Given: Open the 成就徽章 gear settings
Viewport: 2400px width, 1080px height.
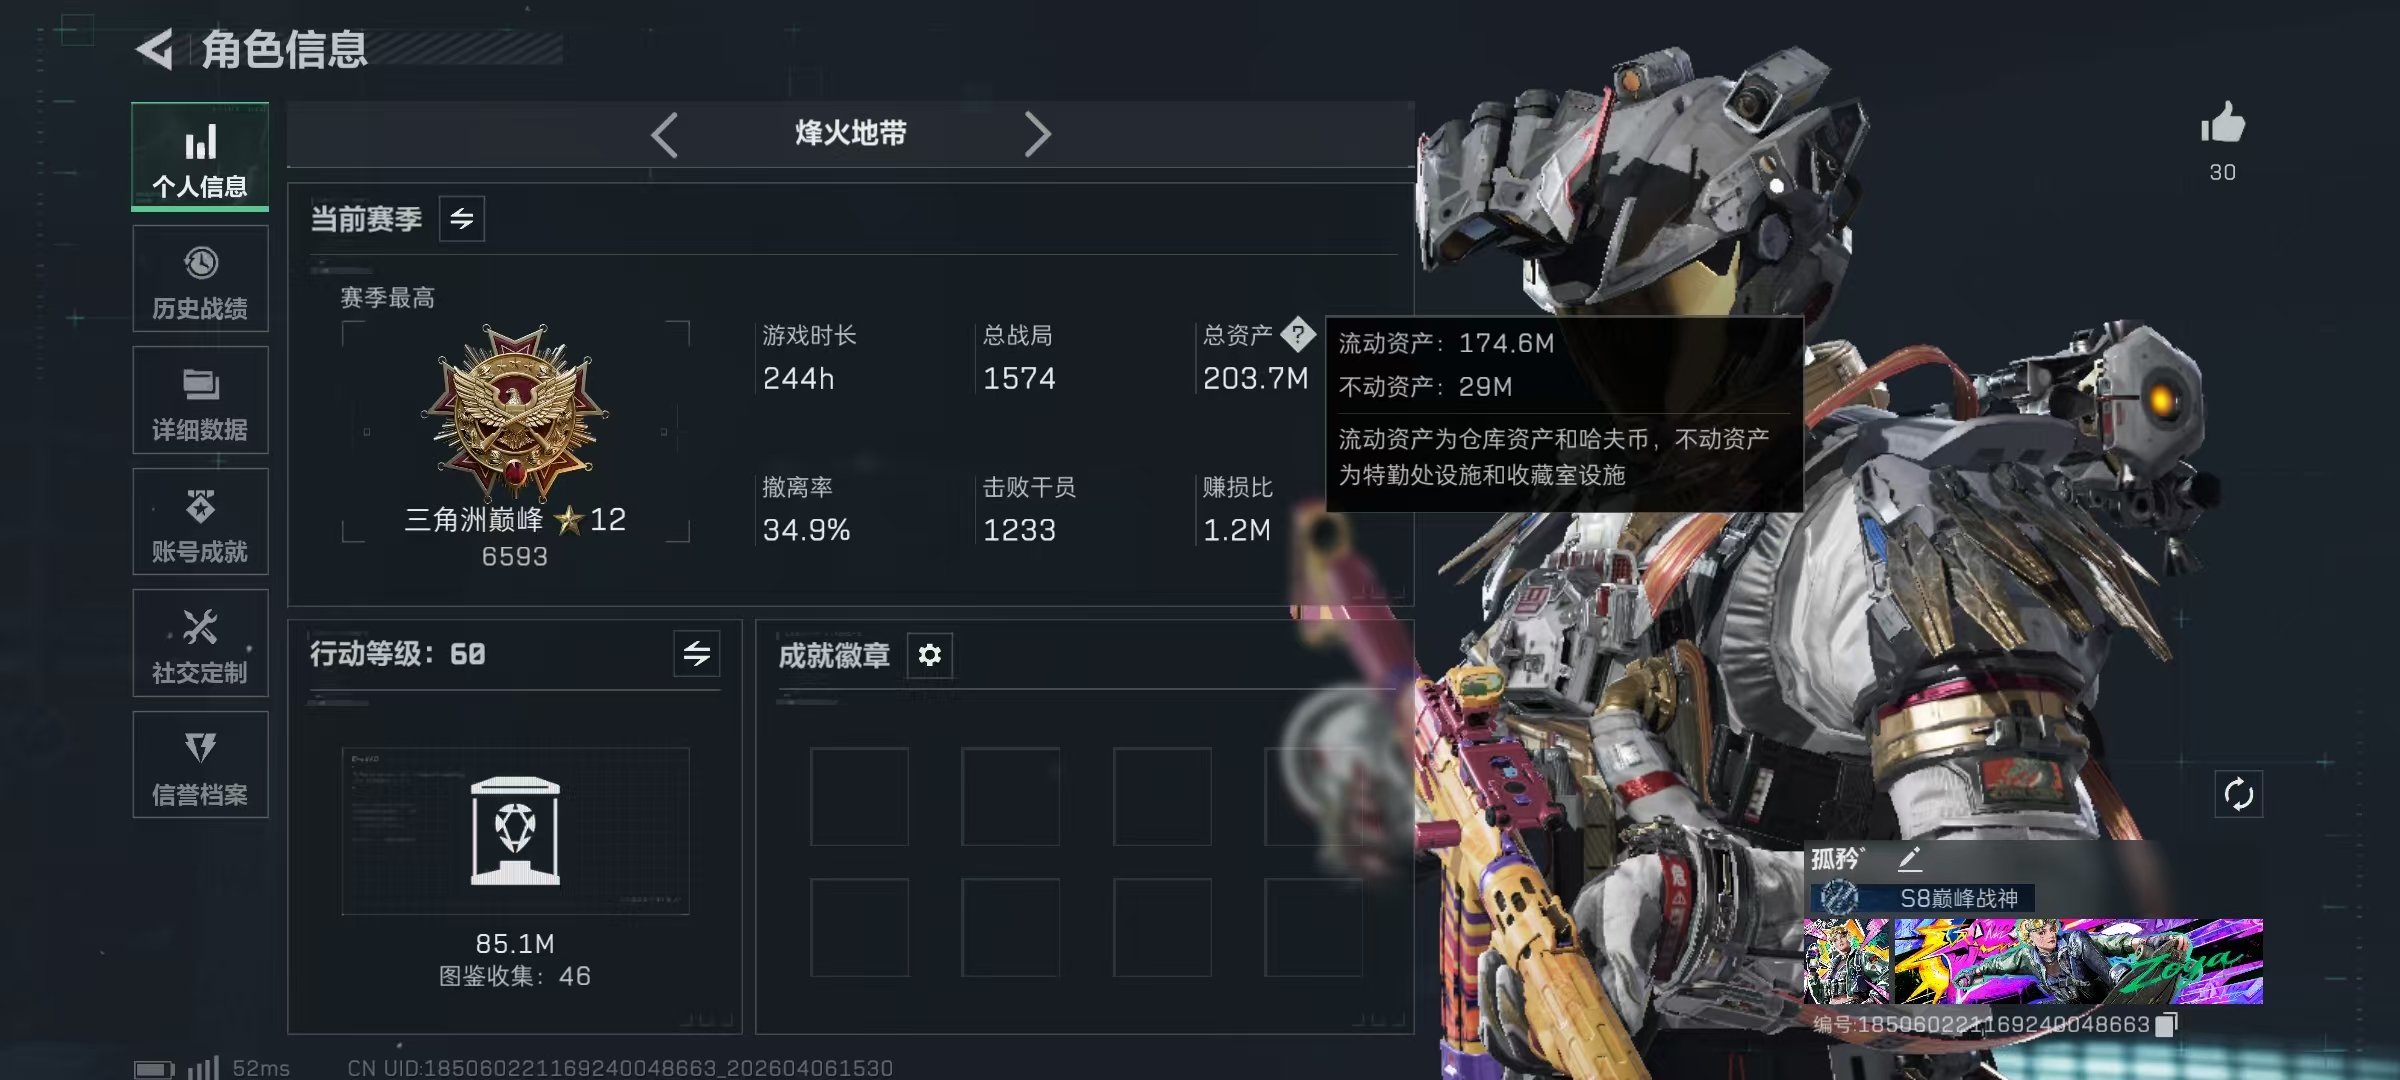Looking at the screenshot, I should click(930, 655).
